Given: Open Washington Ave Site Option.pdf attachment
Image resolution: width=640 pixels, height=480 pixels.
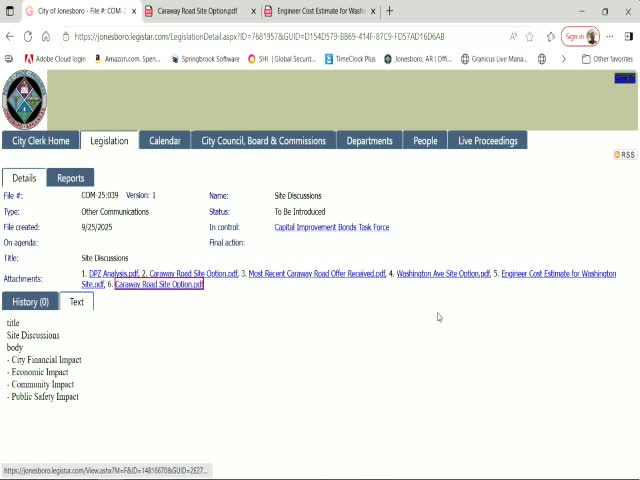Looking at the screenshot, I should [x=443, y=274].
